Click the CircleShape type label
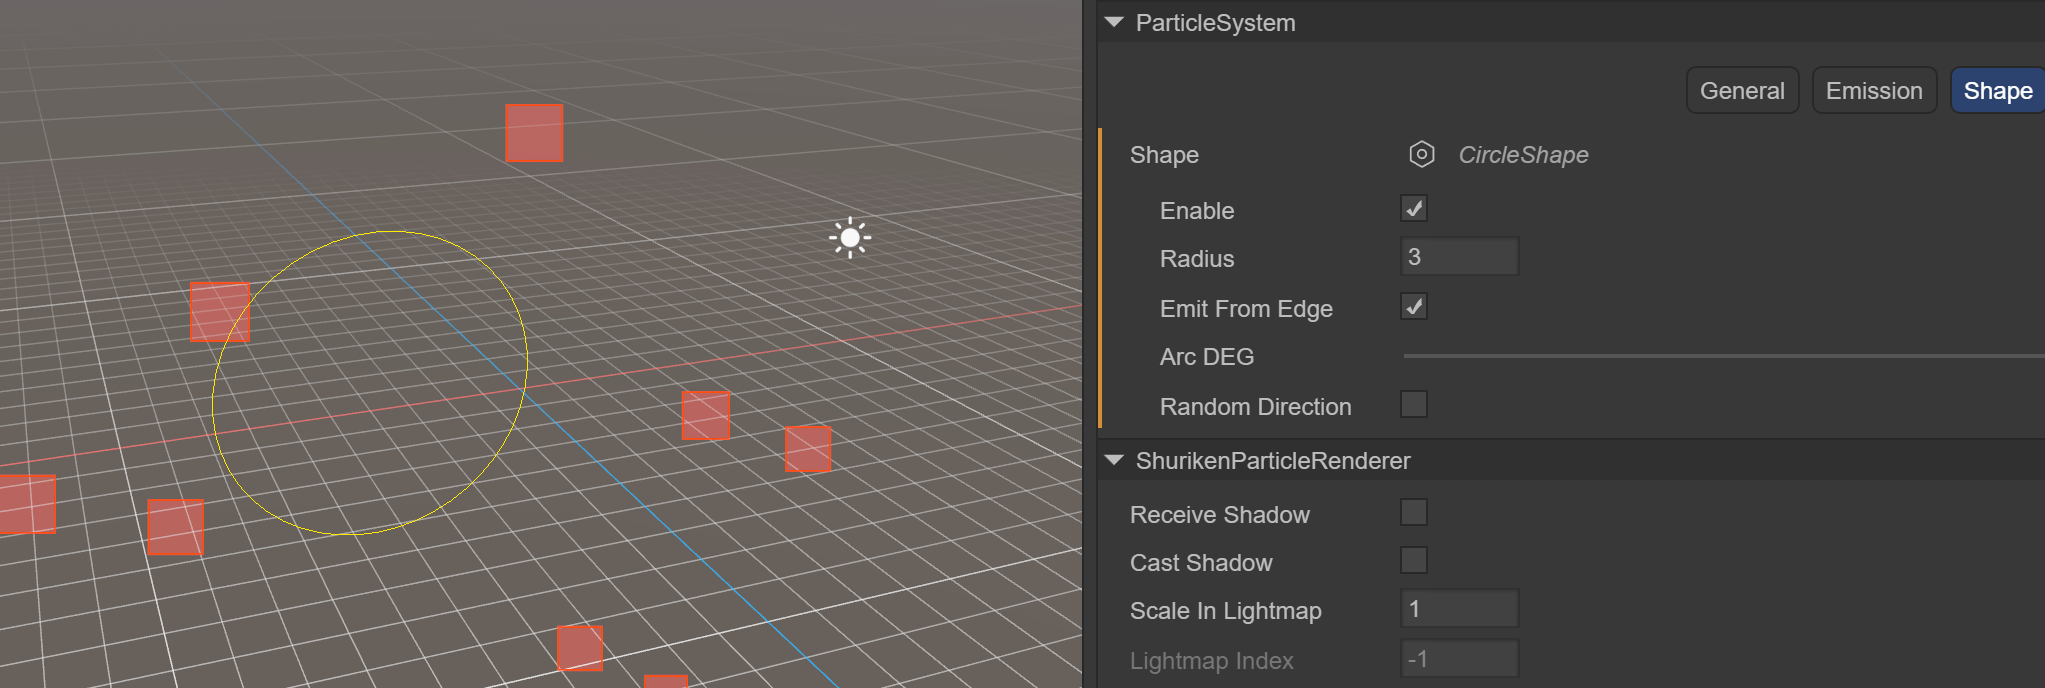 pyautogui.click(x=1523, y=155)
